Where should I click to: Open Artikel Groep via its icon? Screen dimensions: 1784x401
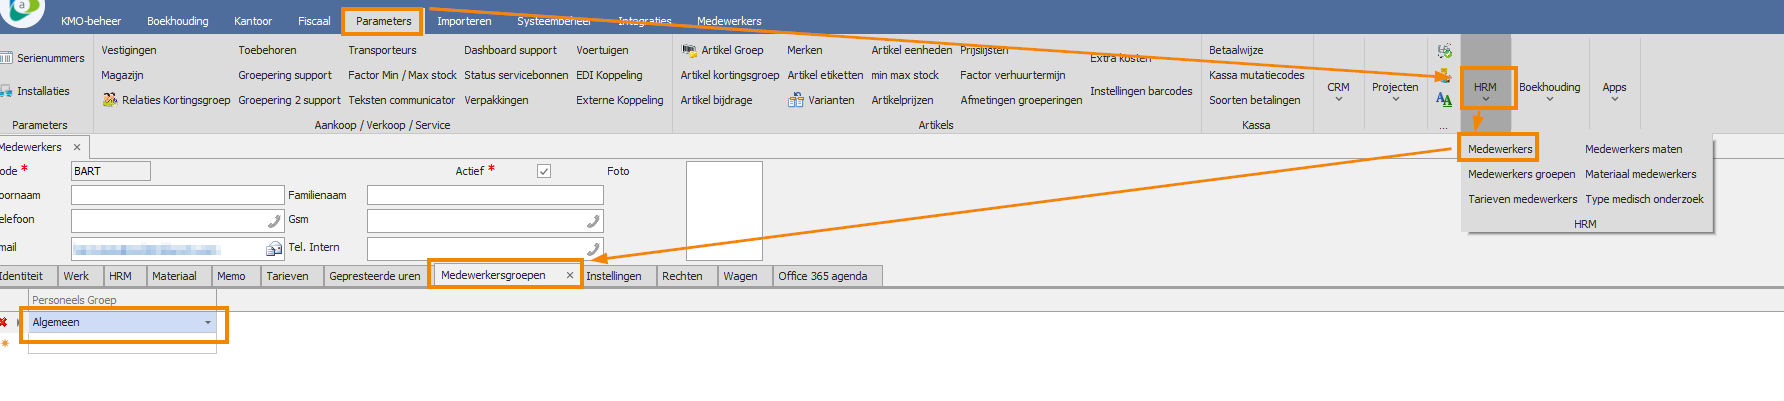[x=689, y=50]
